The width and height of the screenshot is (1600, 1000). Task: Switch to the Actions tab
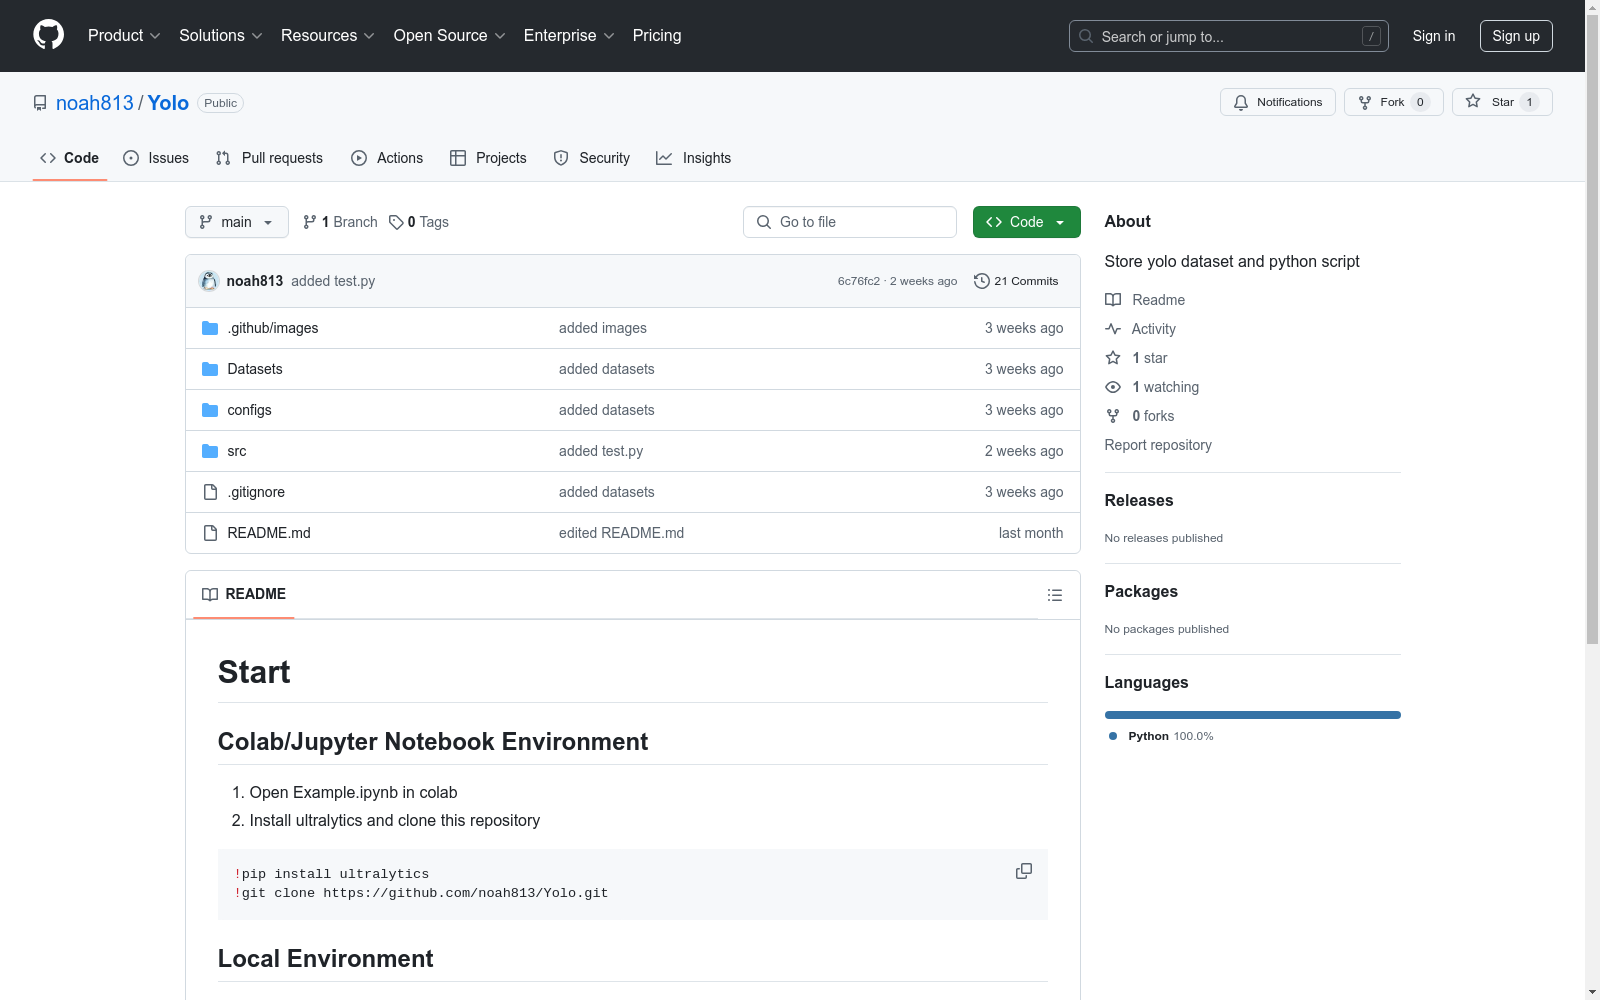tap(387, 158)
